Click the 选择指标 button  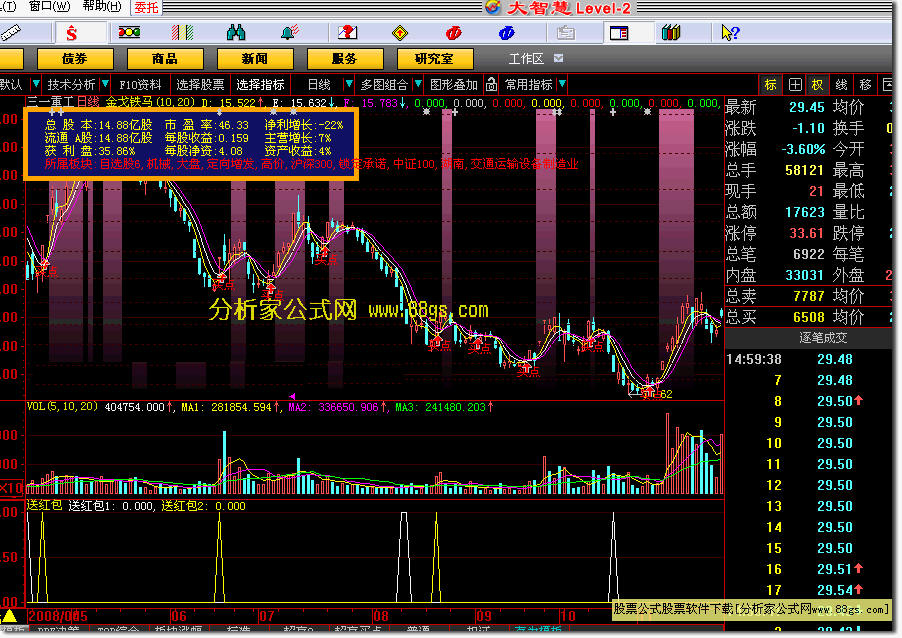[x=261, y=85]
